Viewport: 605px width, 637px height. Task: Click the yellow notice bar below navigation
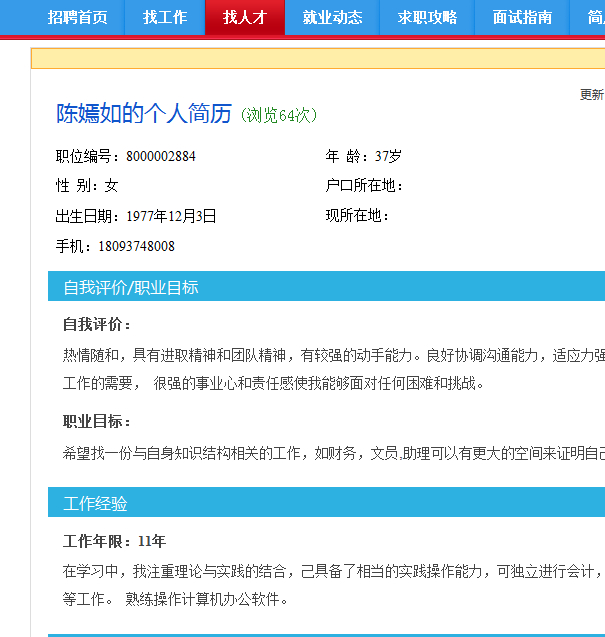(318, 59)
